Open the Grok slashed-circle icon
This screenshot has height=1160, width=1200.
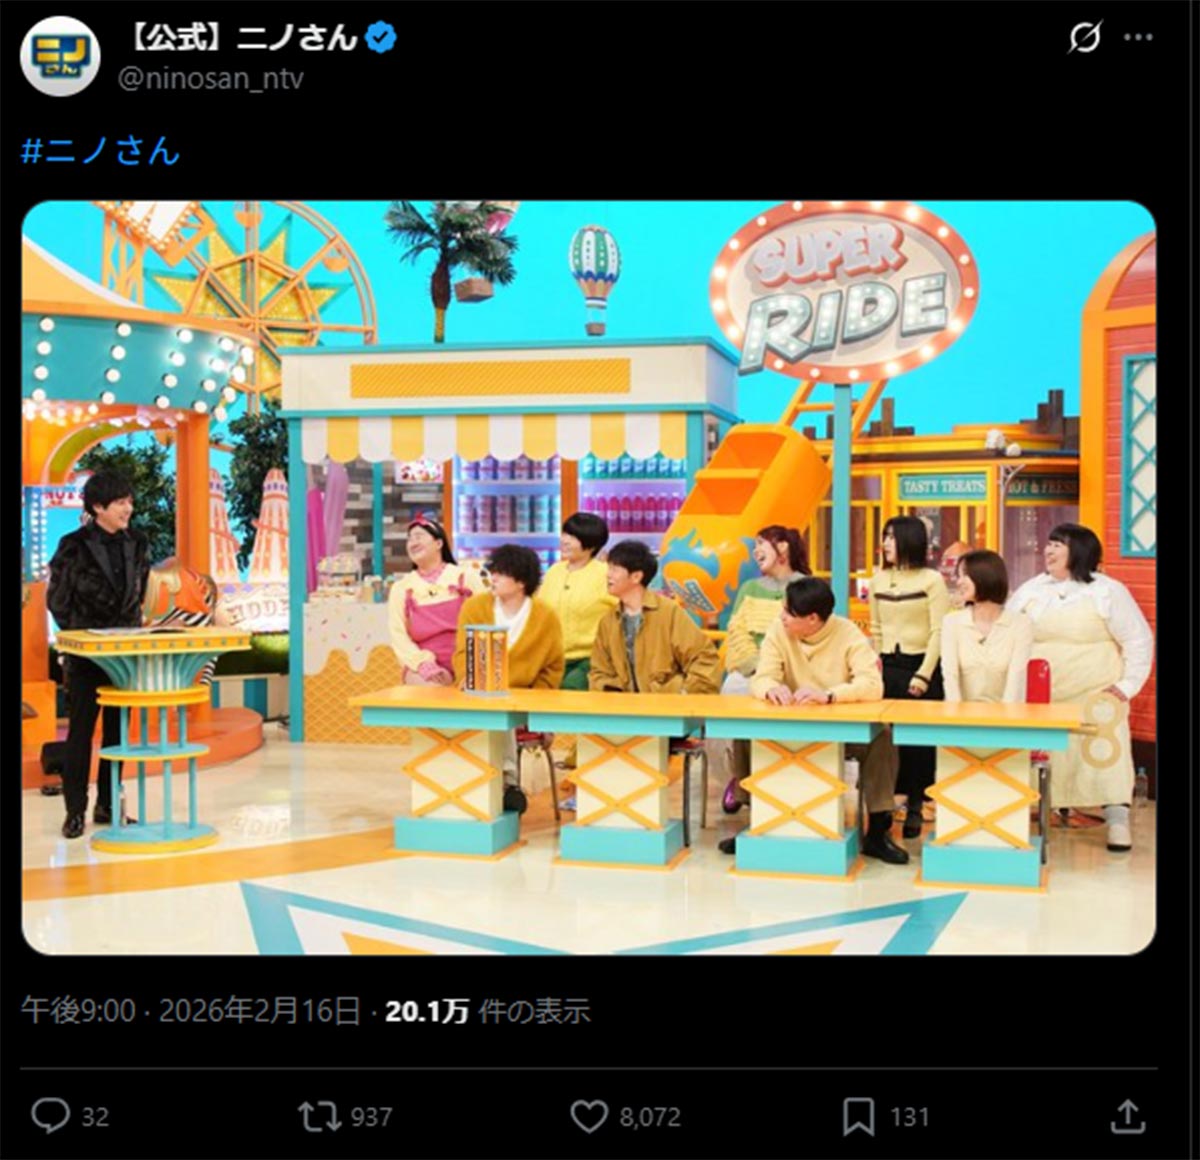coord(1084,38)
